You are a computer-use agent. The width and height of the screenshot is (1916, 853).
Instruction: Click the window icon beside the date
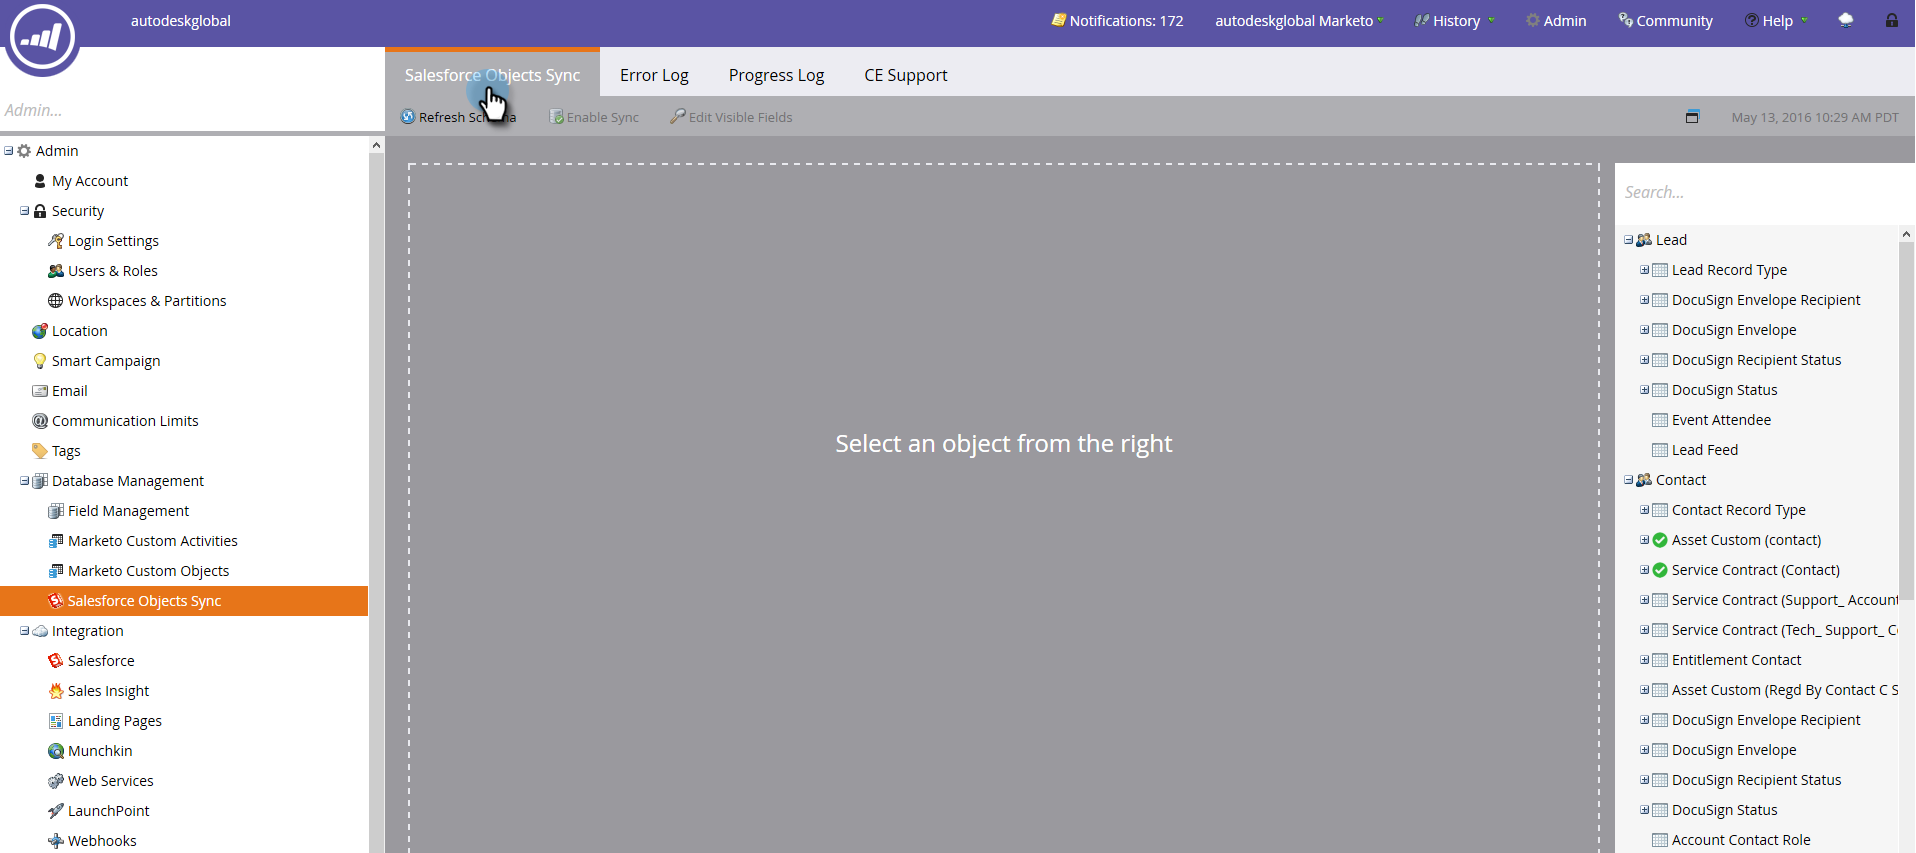tap(1692, 117)
